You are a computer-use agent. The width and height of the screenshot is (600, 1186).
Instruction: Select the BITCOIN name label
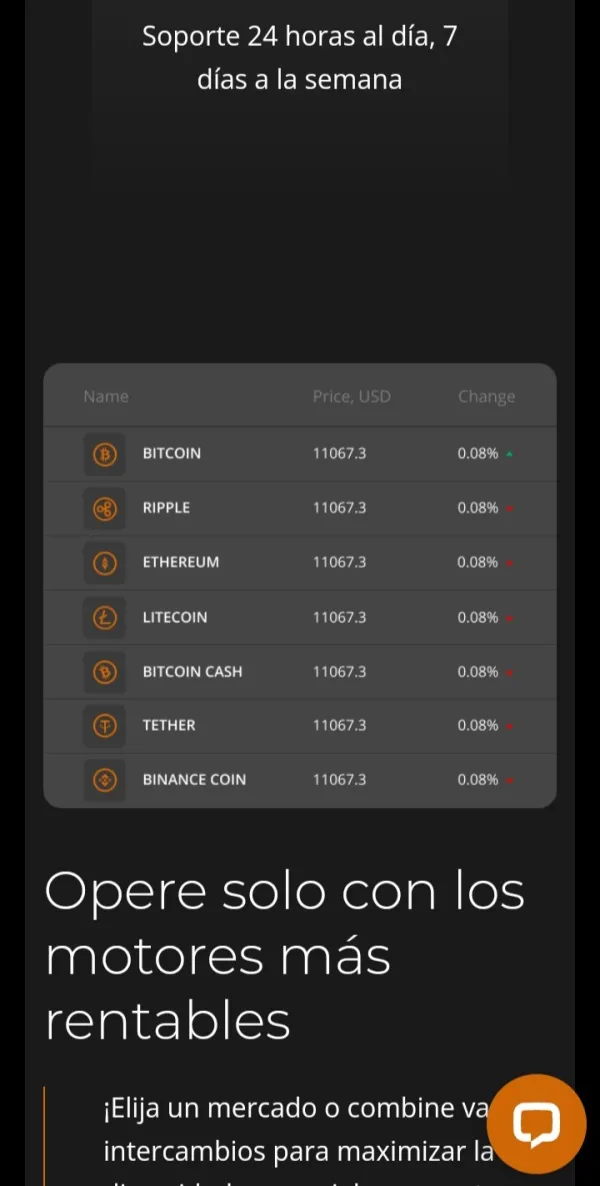tap(172, 454)
